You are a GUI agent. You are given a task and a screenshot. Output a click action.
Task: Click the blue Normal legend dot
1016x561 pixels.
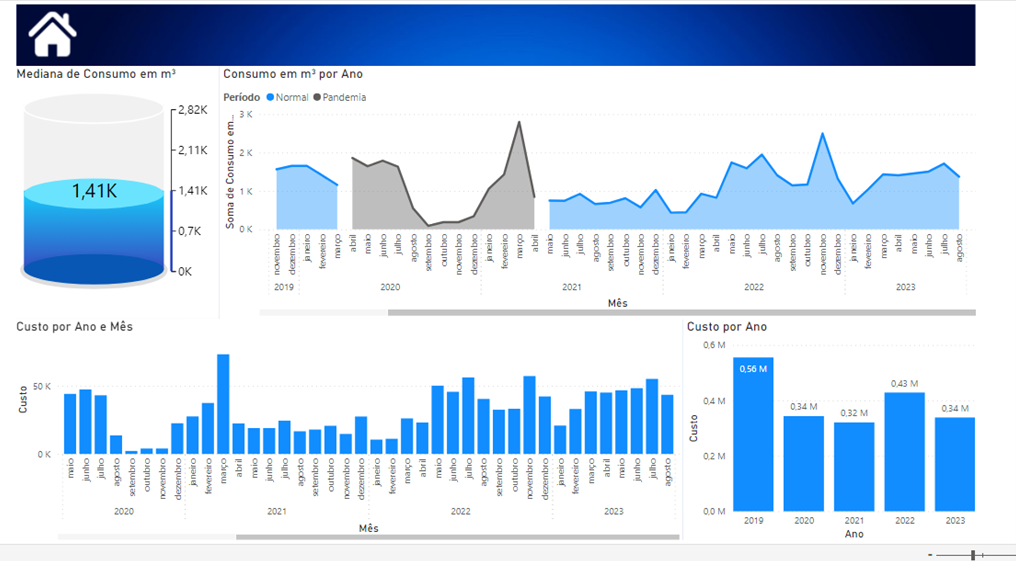(x=269, y=98)
